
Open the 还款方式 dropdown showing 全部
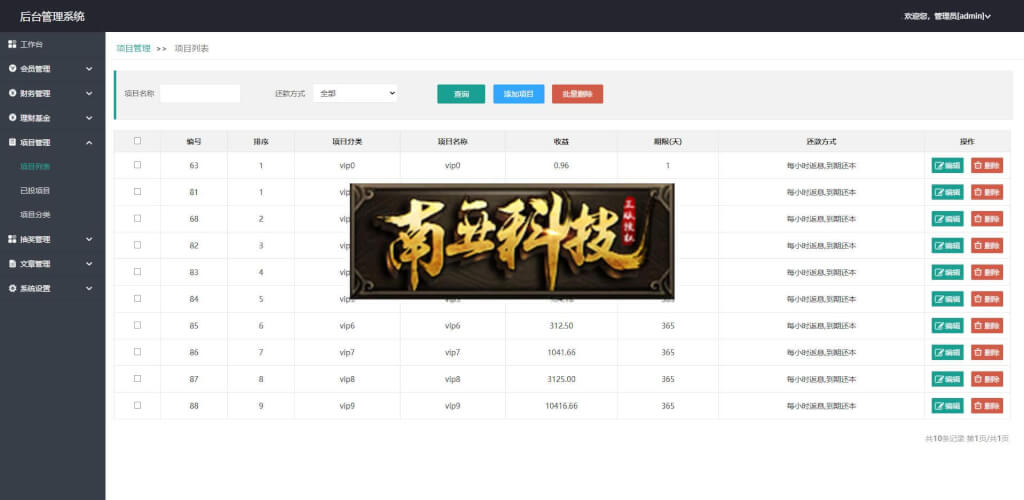point(355,93)
